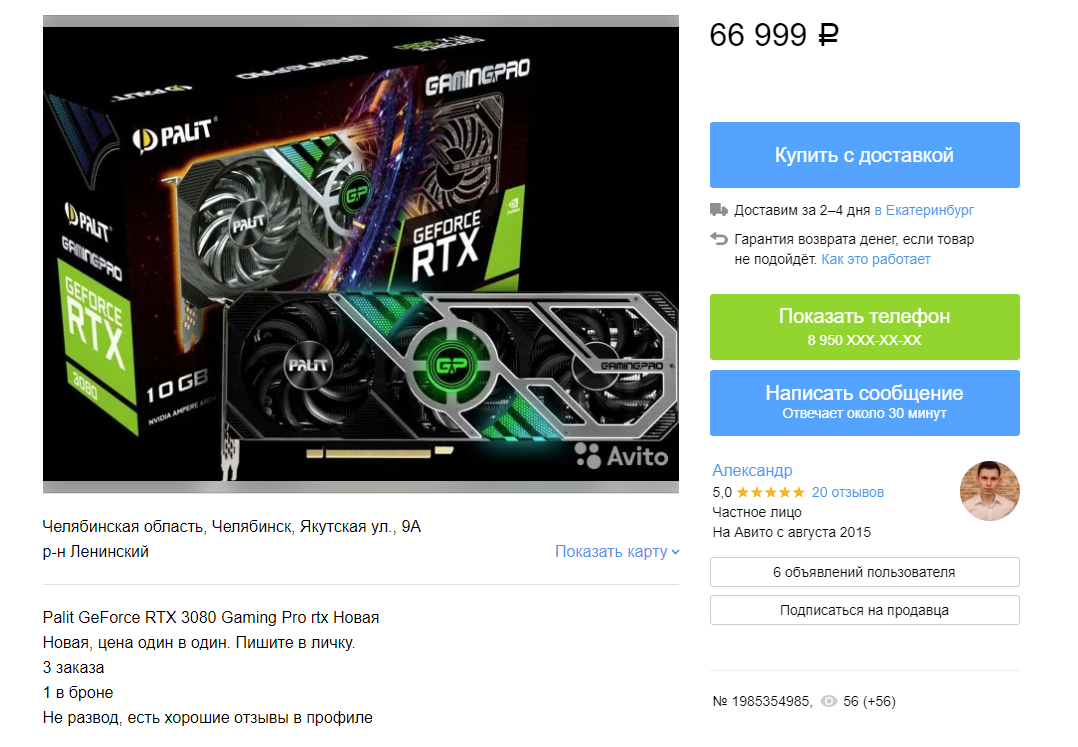Click the eye views counter icon

coord(828,701)
